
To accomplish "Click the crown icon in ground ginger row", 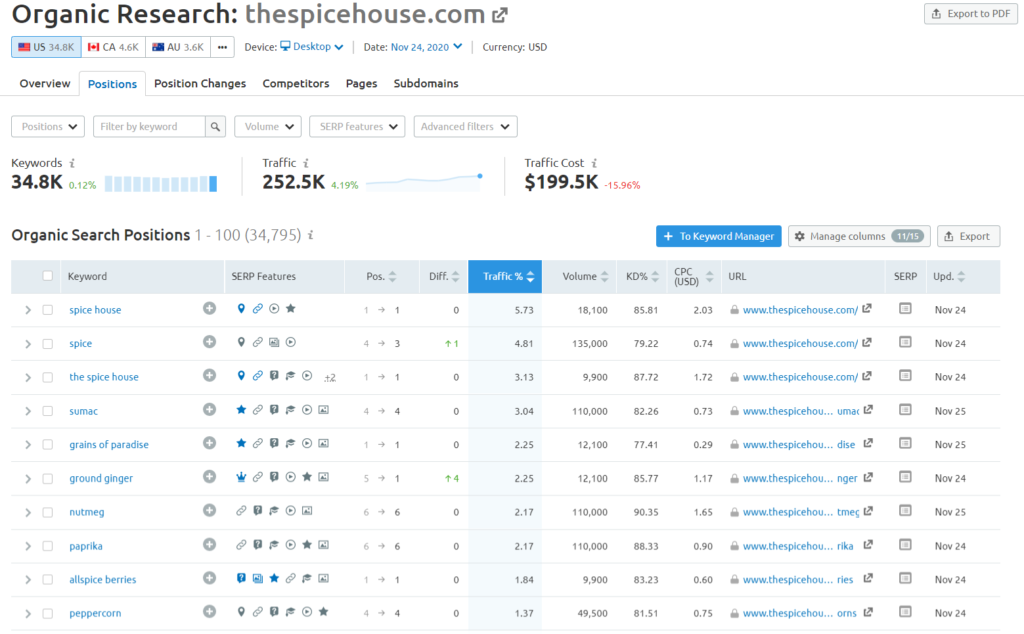I will pyautogui.click(x=241, y=478).
